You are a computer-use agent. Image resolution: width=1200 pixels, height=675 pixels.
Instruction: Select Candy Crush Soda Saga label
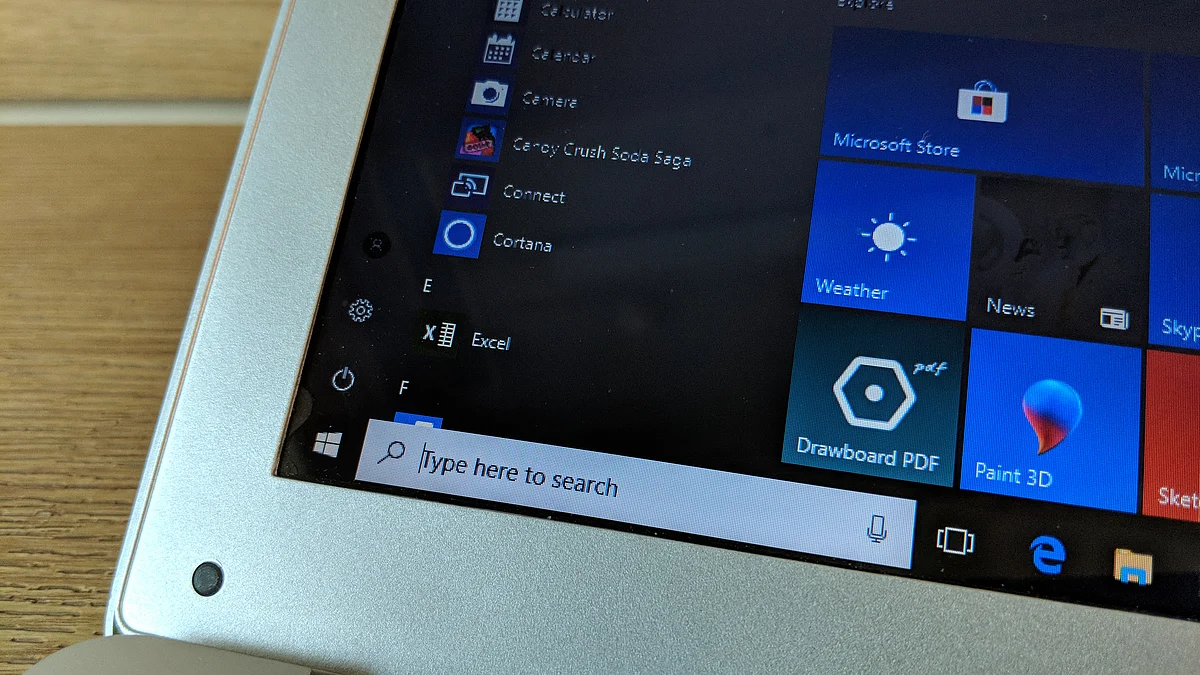click(601, 151)
